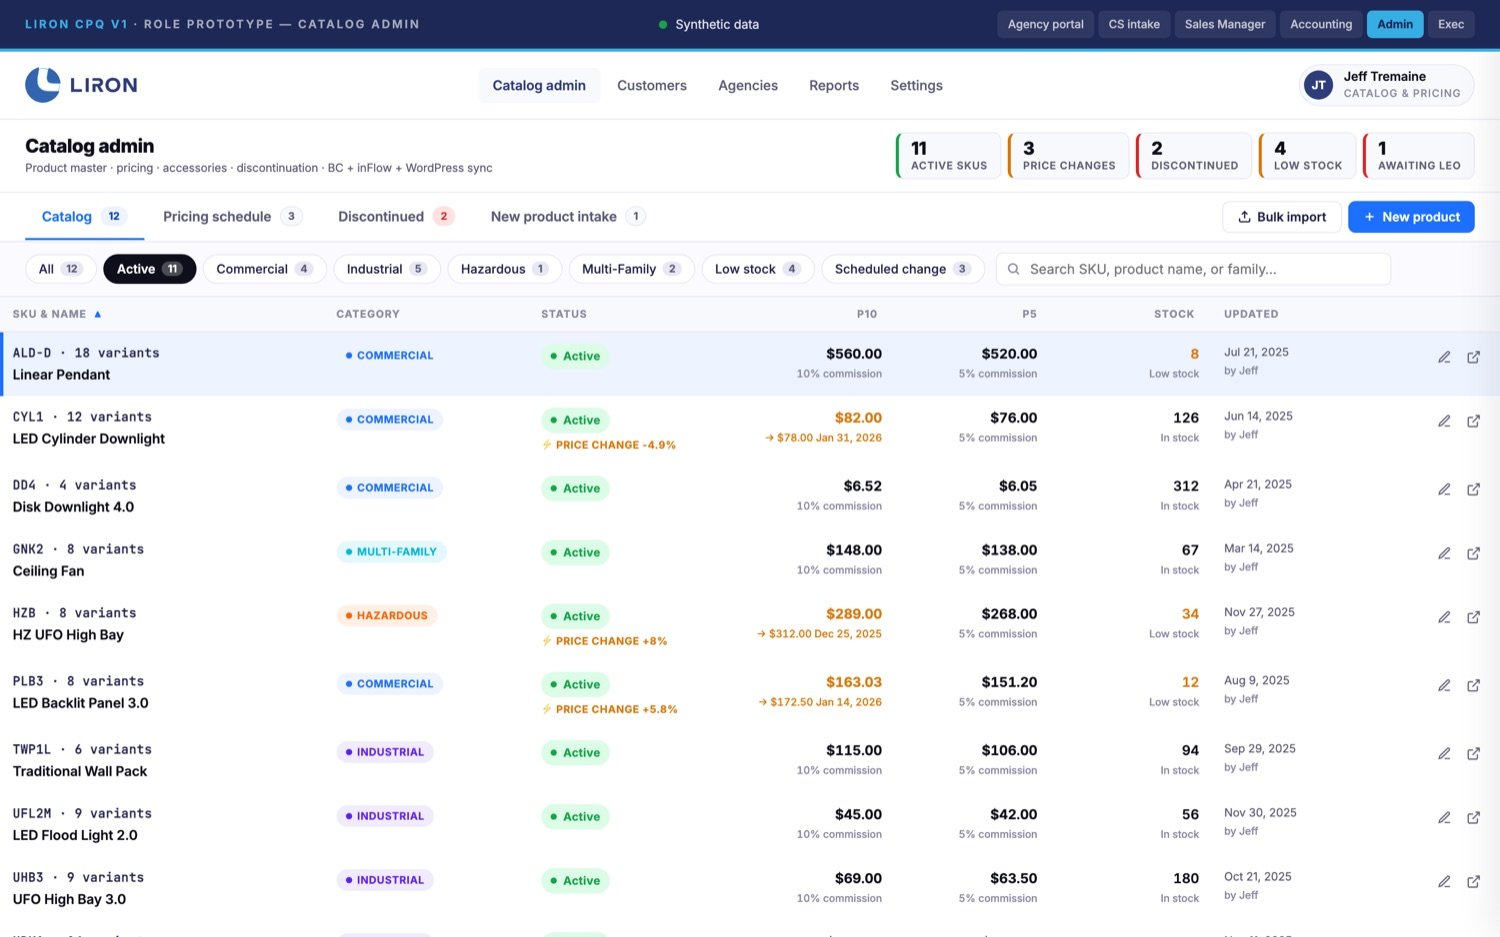
Task: Edit the ALD-D Linear Pendant row
Action: (x=1444, y=357)
